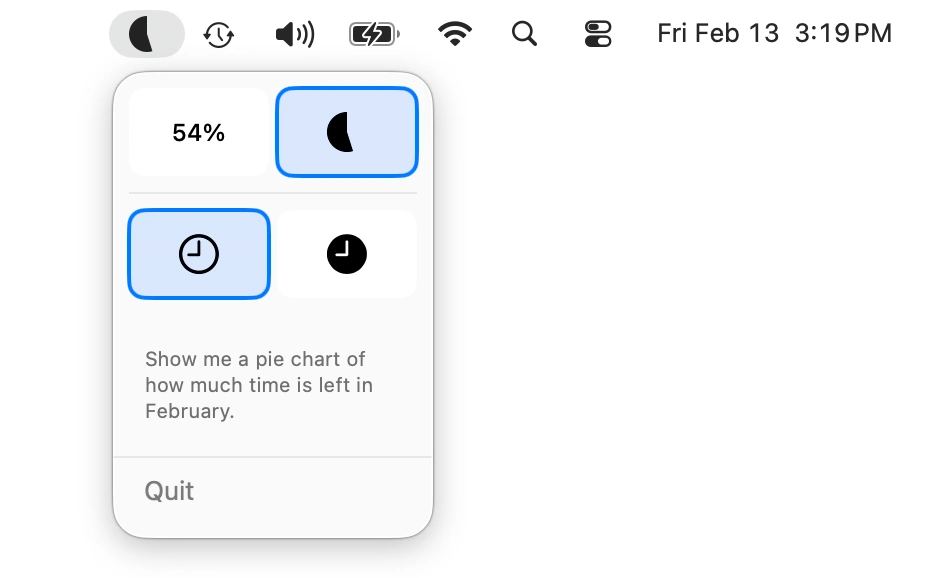Click the February time-remaining prompt text
925x578 pixels.
[x=258, y=384]
